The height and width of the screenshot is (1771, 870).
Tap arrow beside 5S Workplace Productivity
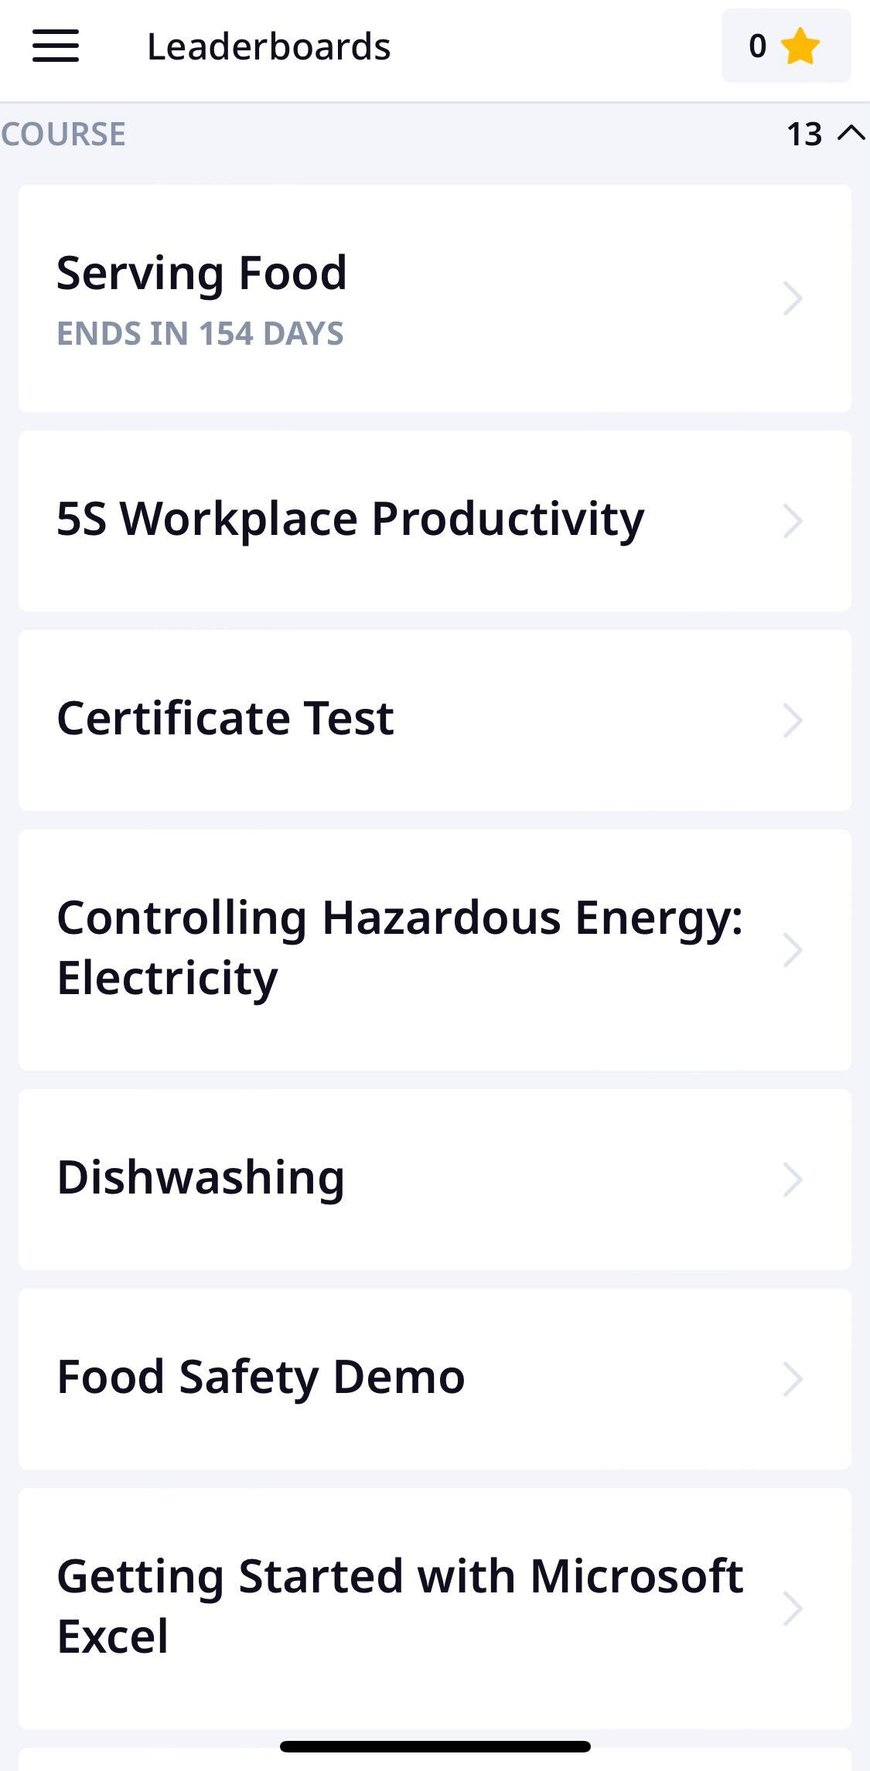click(x=792, y=521)
